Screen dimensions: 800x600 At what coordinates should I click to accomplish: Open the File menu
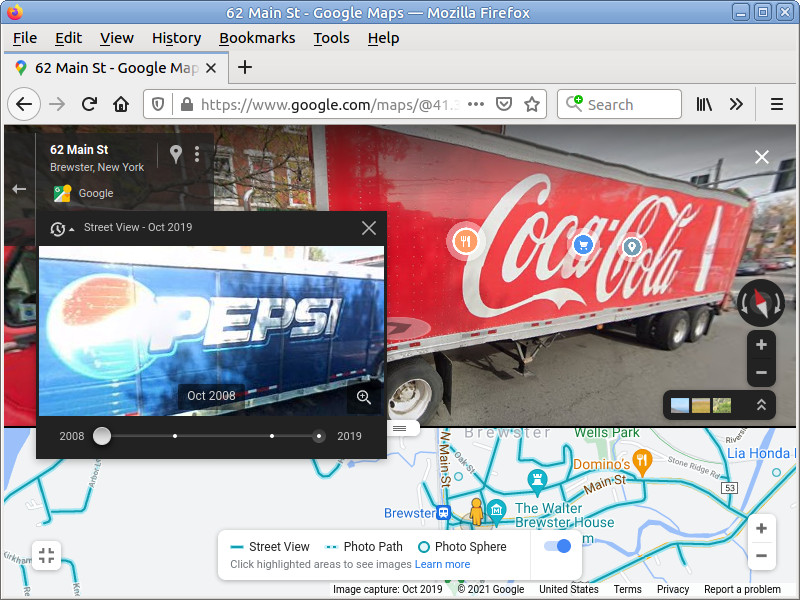click(25, 38)
